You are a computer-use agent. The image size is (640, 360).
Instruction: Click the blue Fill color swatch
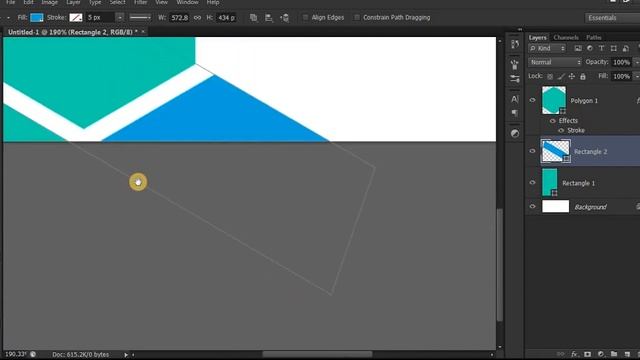pyautogui.click(x=37, y=18)
